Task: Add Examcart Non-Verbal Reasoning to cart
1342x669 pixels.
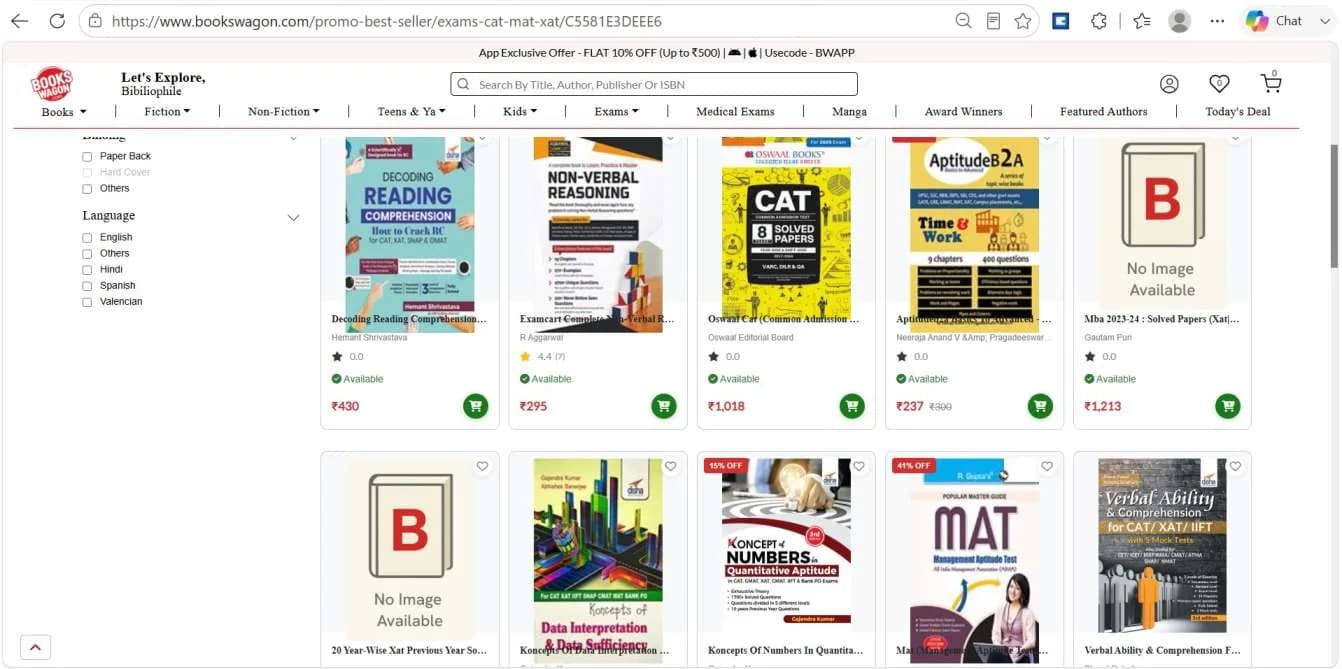Action: [x=663, y=406]
